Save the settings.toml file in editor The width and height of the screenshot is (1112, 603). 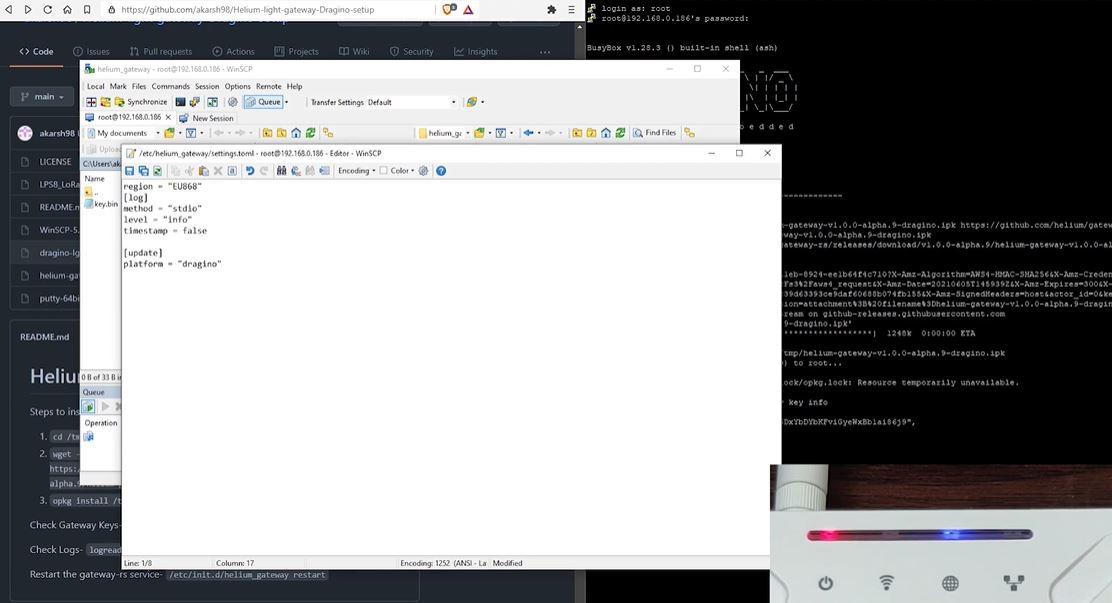129,171
